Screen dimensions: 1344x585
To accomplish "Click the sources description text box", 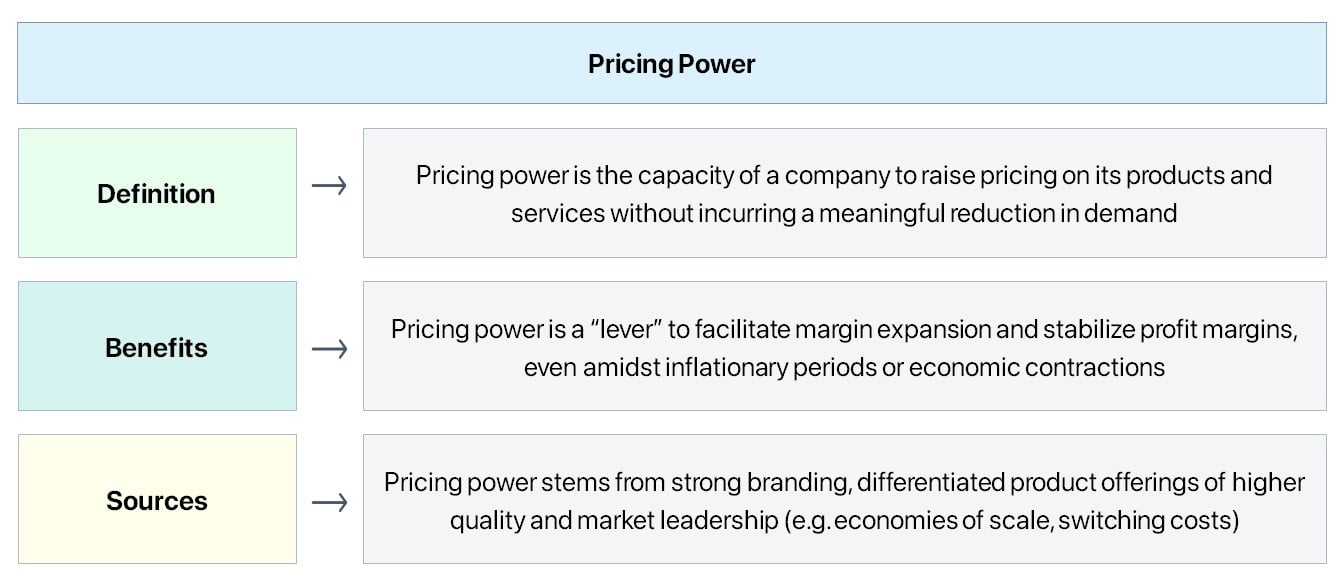I will 844,500.
